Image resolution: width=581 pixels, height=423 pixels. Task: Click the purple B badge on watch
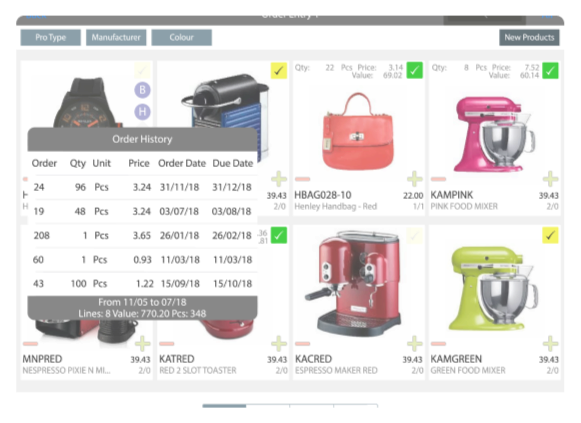coord(142,90)
